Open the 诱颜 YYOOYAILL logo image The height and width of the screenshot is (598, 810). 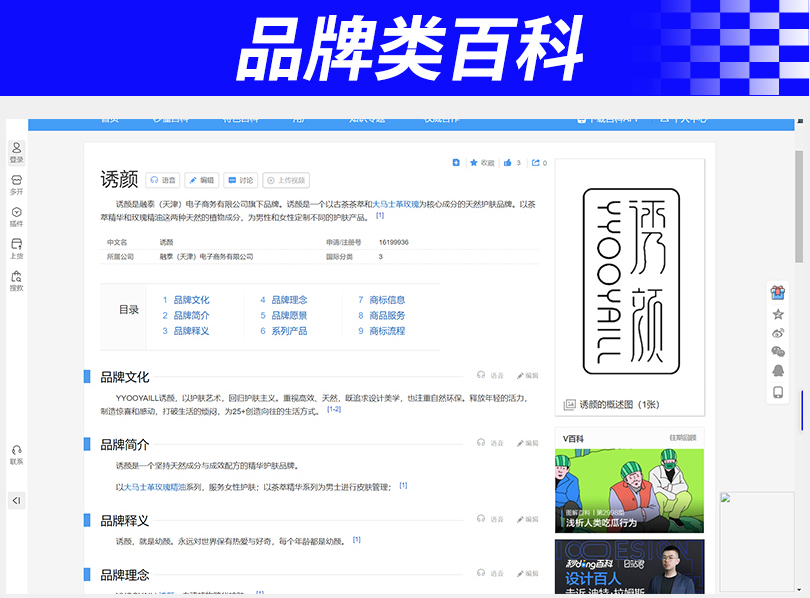[x=631, y=281]
